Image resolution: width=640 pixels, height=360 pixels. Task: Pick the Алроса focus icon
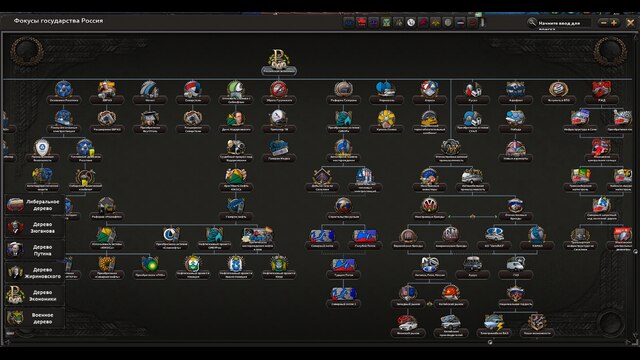click(429, 89)
